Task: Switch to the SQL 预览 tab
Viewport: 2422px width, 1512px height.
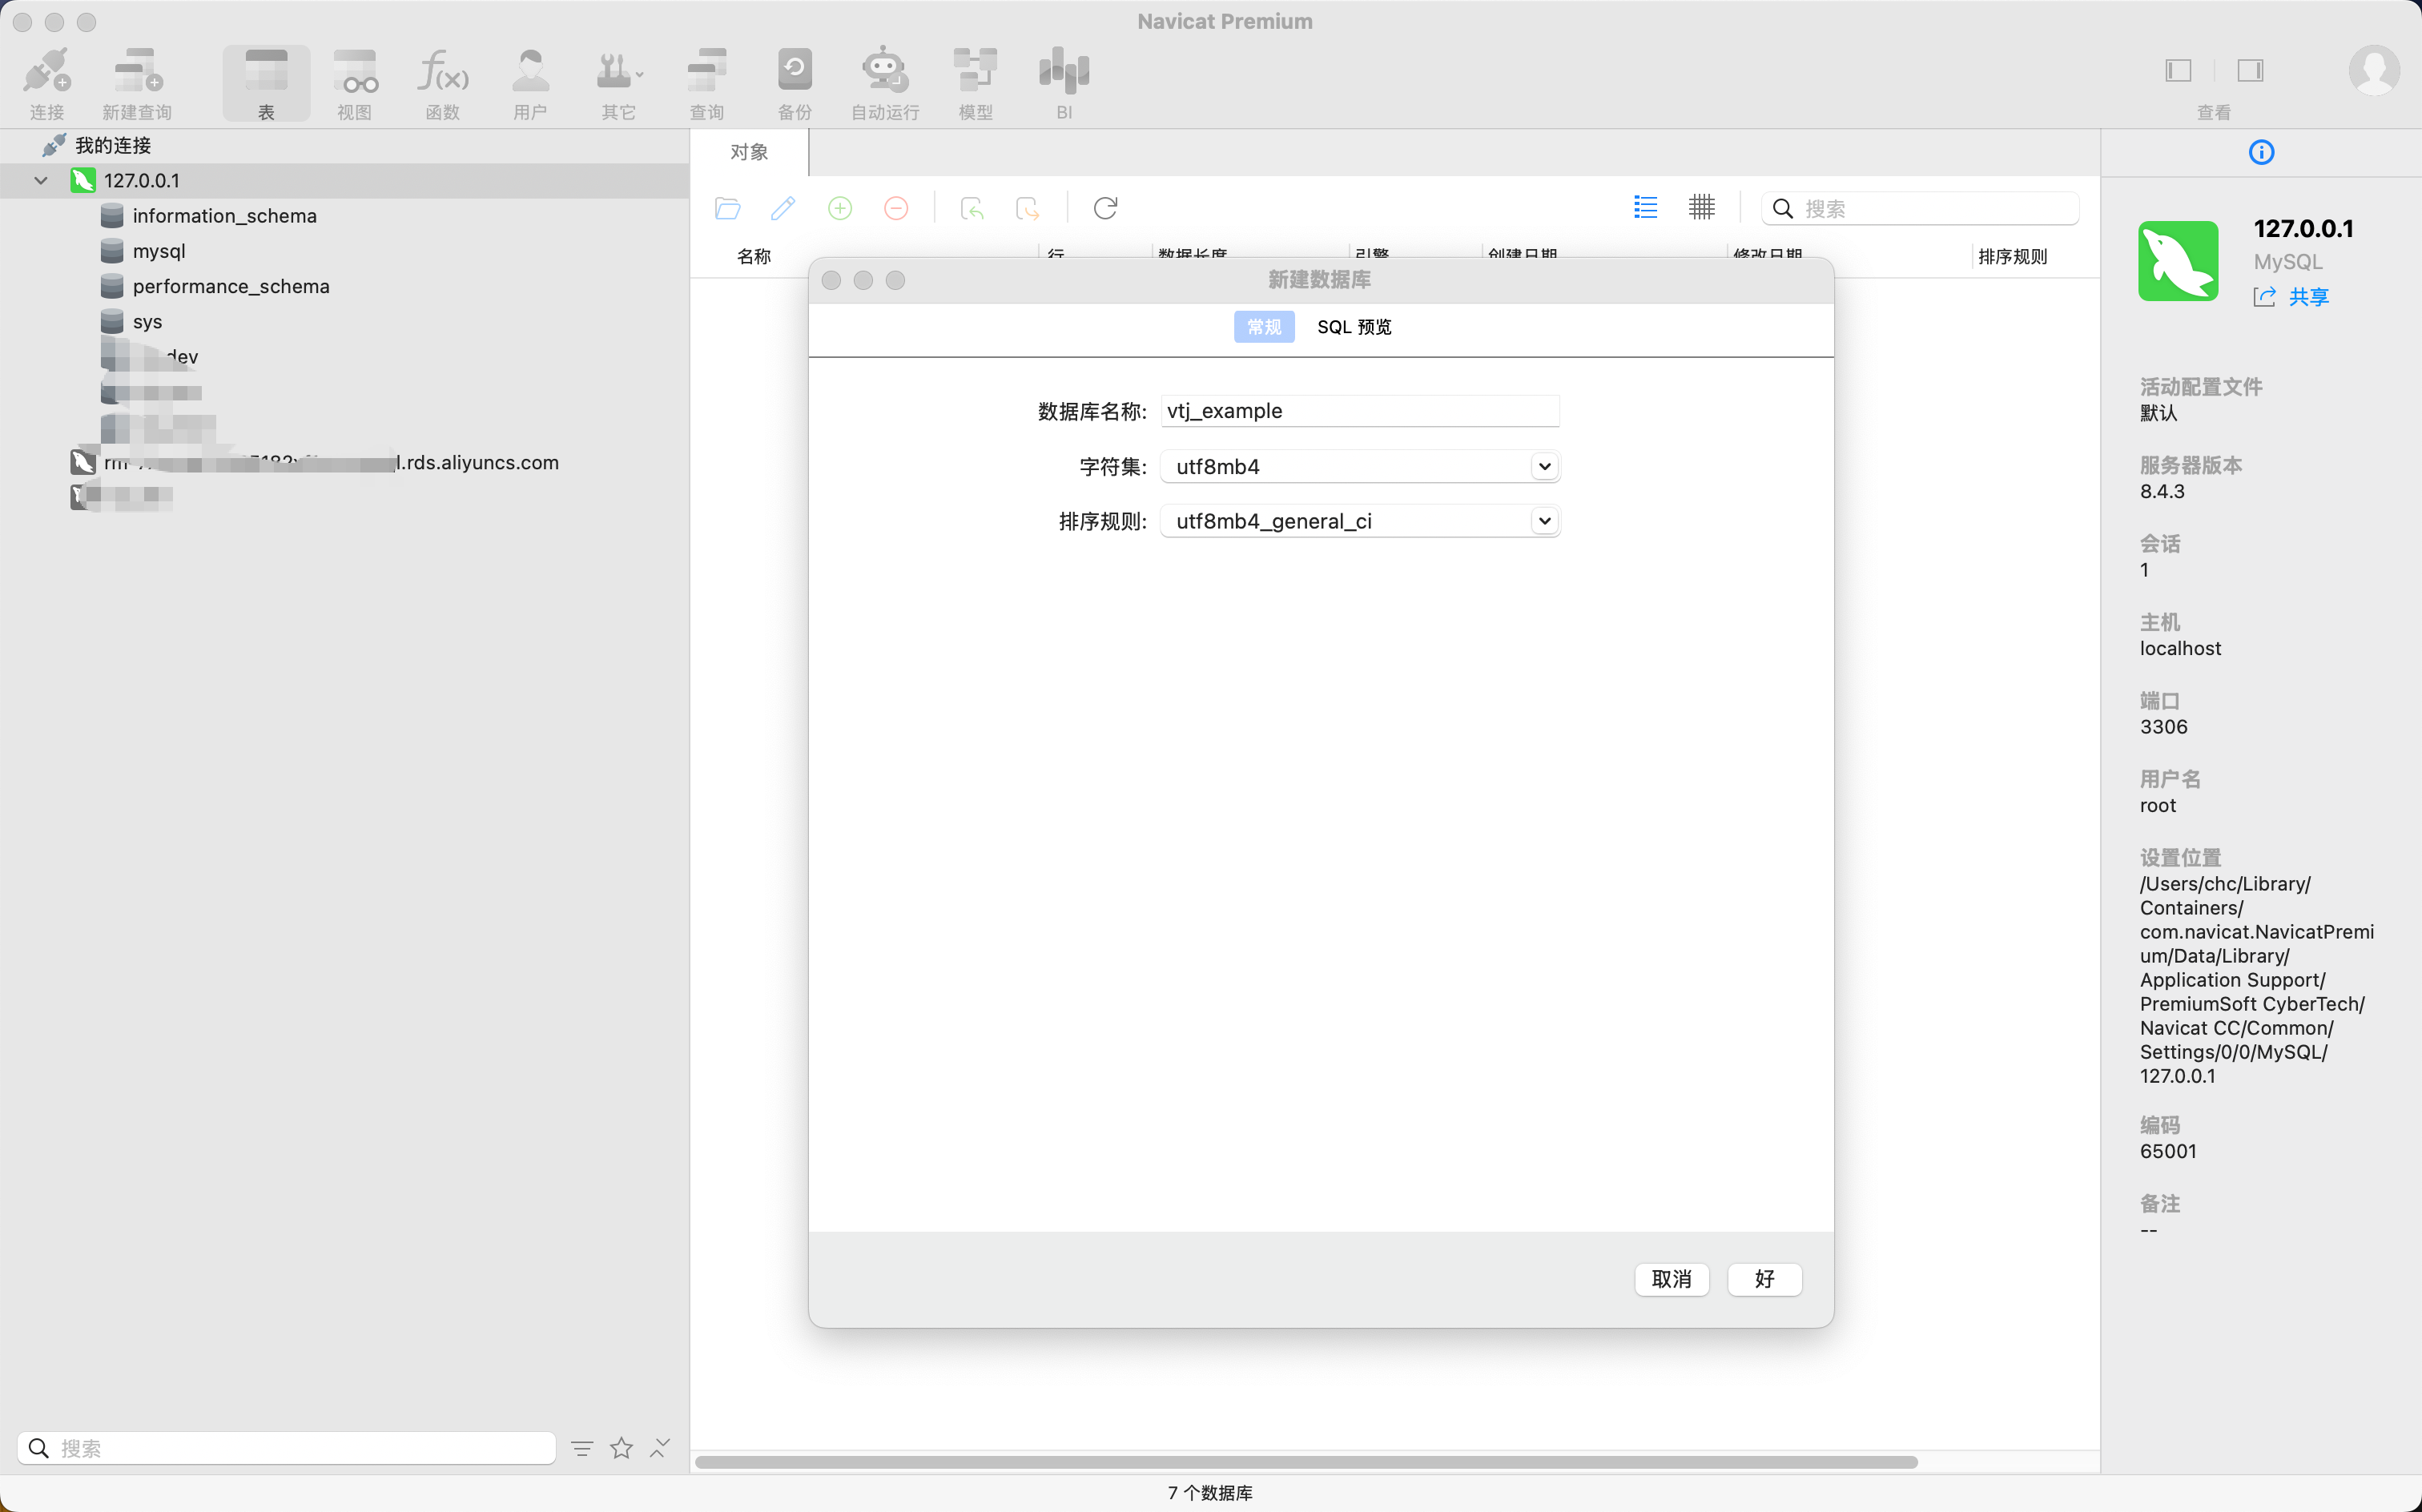Action: click(x=1354, y=327)
